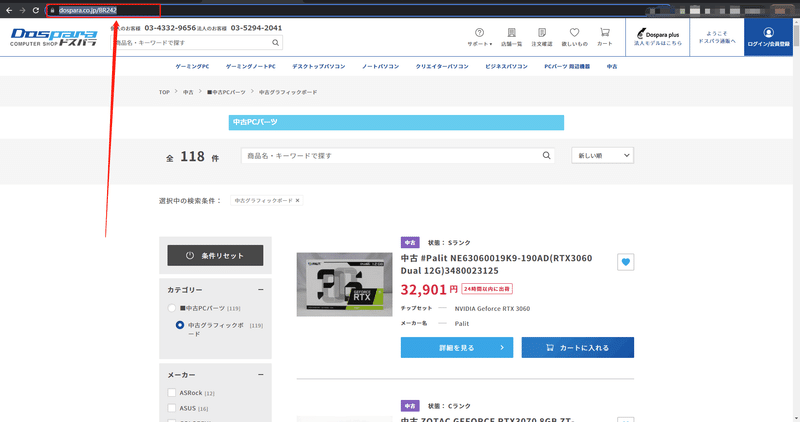
Task: Click NVIDIA Geforce RTX 3060 chipset text
Action: coord(492,309)
